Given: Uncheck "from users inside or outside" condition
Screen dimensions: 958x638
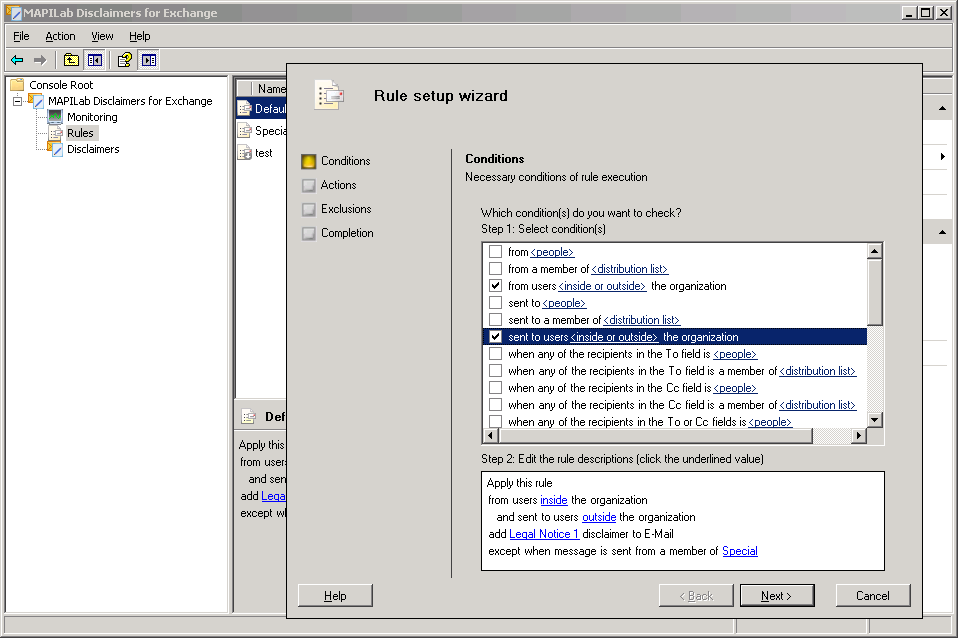Looking at the screenshot, I should [495, 286].
